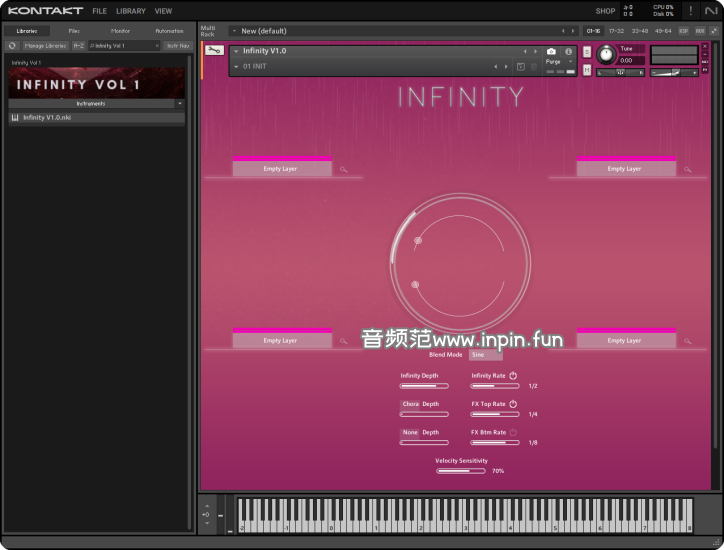Toggle the Infinity Rate power button
This screenshot has height=550, width=724.
(x=513, y=376)
